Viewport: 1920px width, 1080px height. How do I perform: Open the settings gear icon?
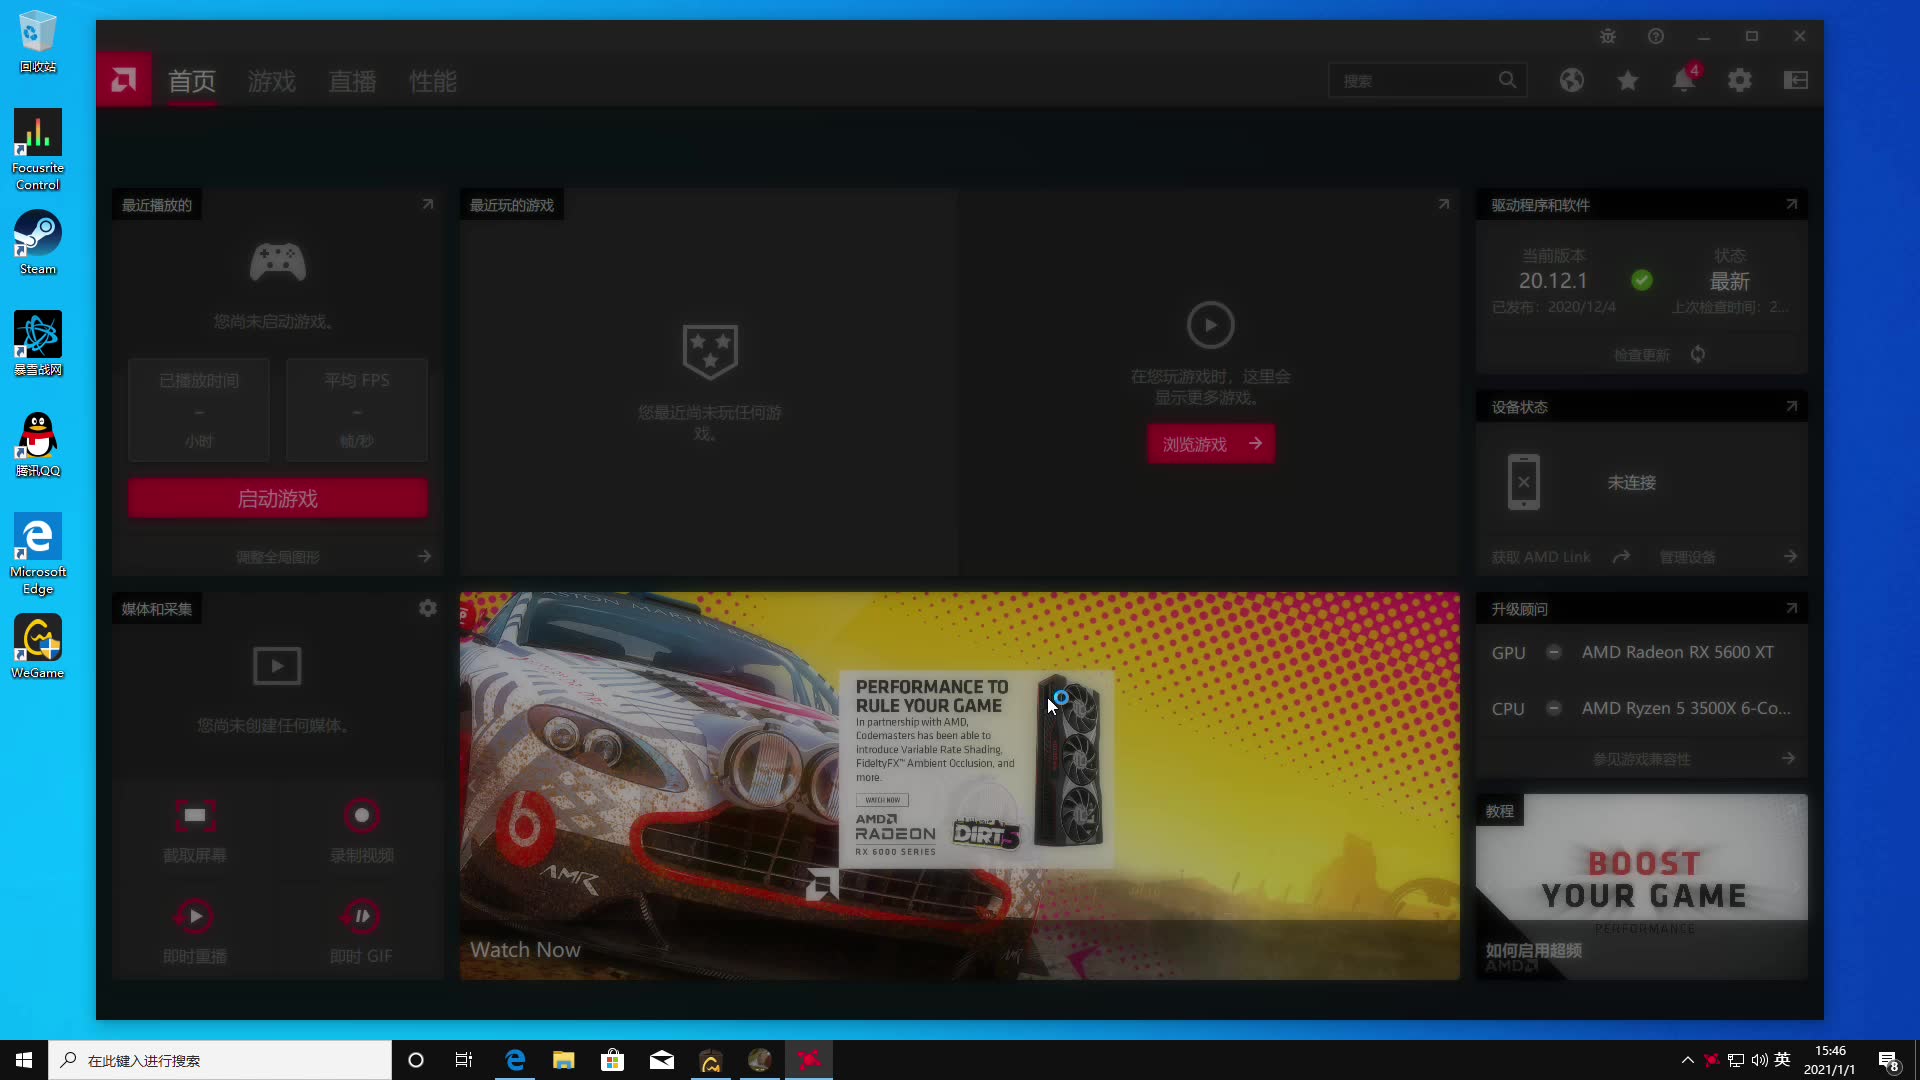(1740, 80)
